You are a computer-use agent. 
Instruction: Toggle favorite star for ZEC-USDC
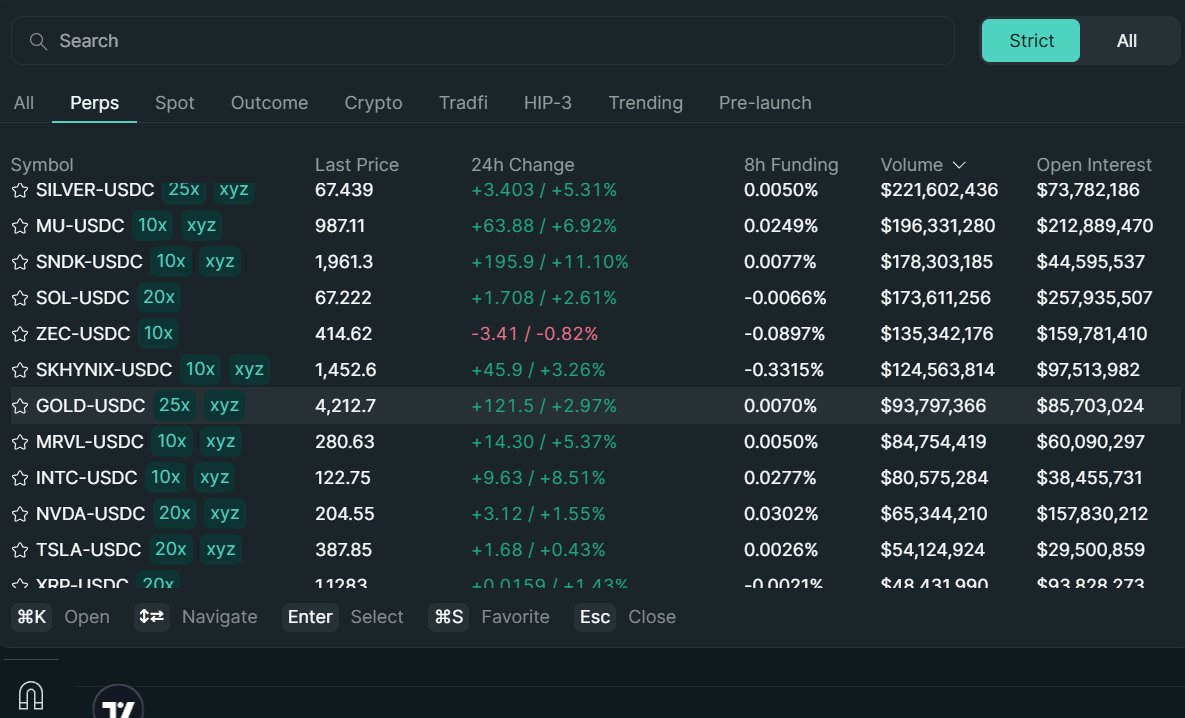pyautogui.click(x=20, y=334)
